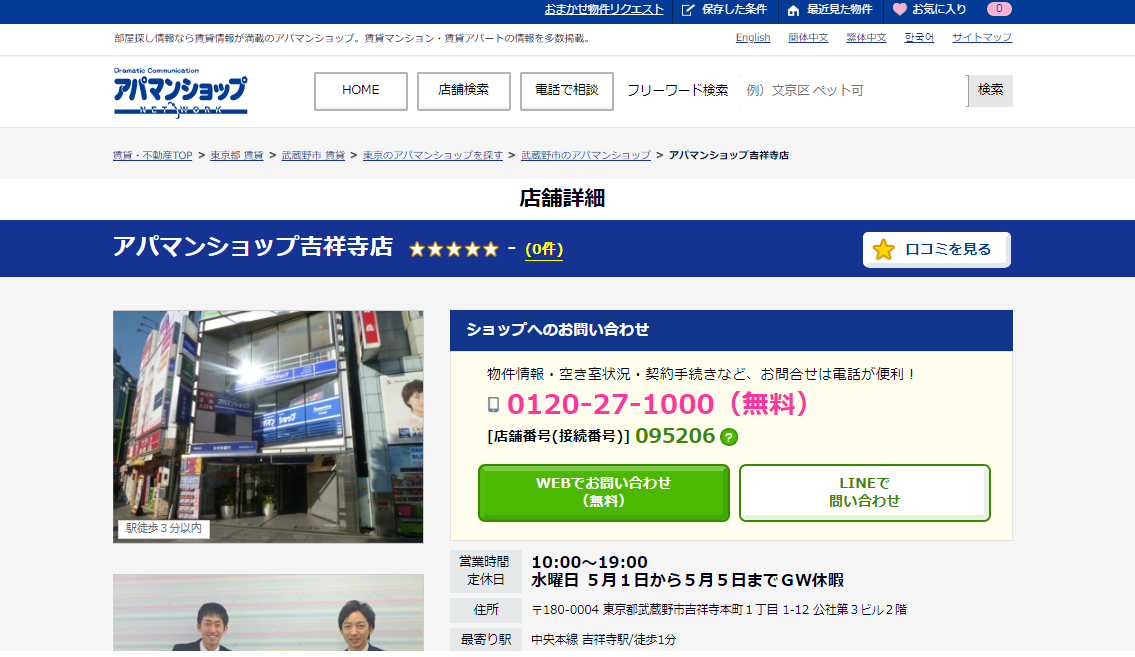Viewport: 1135px width, 657px height.
Task: Open the サイトマップ link
Action: 982,38
